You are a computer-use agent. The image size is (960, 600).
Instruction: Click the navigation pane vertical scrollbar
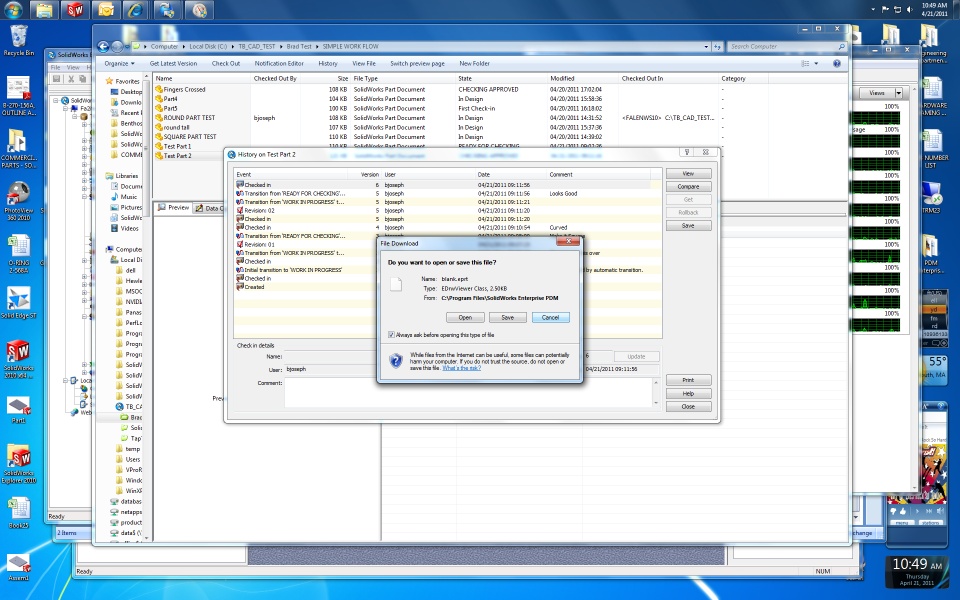[x=147, y=306]
